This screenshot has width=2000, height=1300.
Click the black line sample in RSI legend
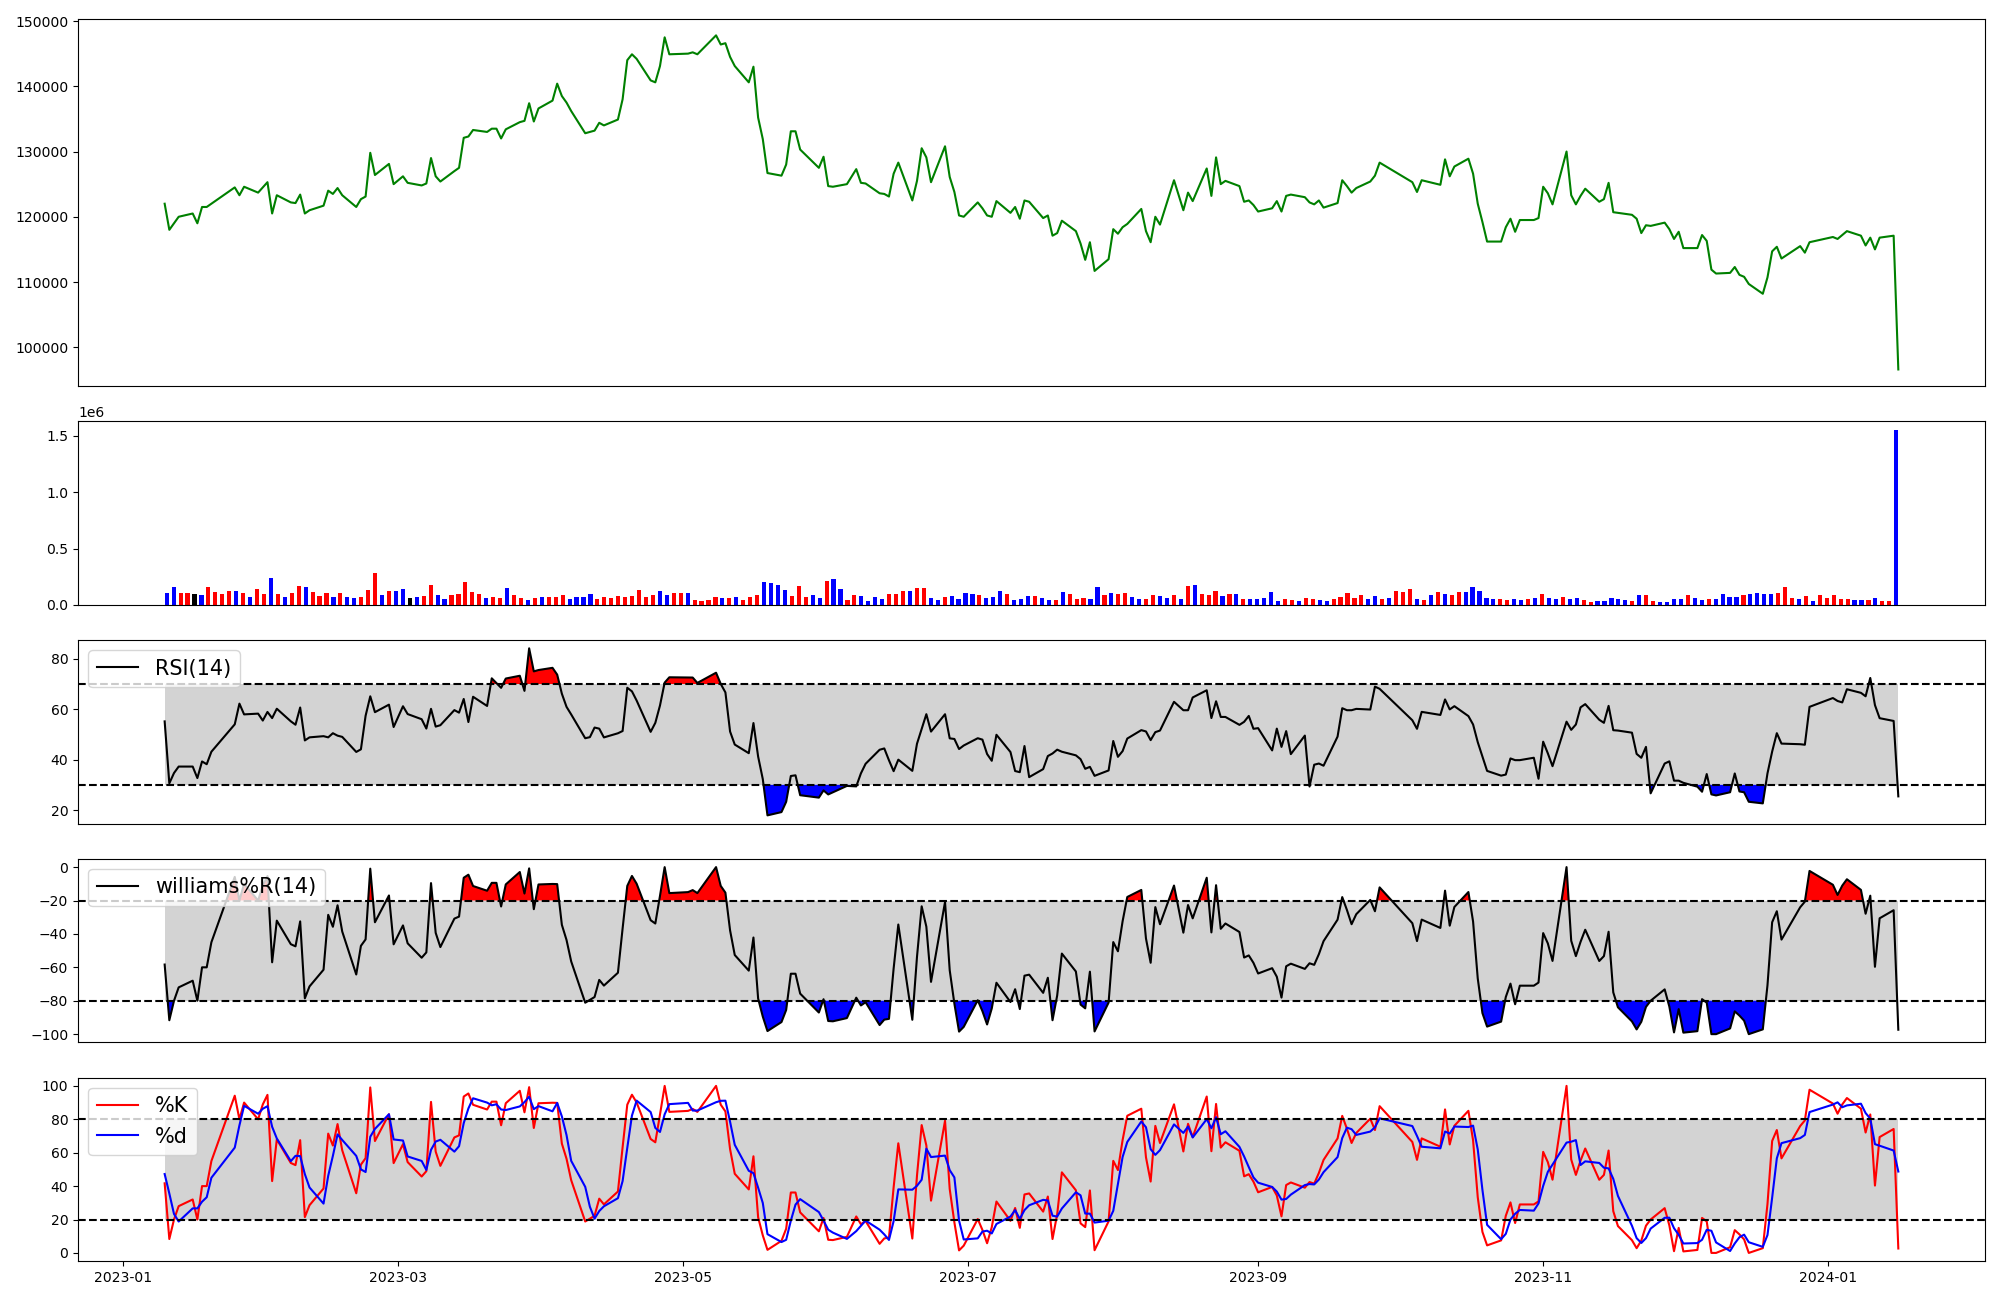(x=118, y=668)
